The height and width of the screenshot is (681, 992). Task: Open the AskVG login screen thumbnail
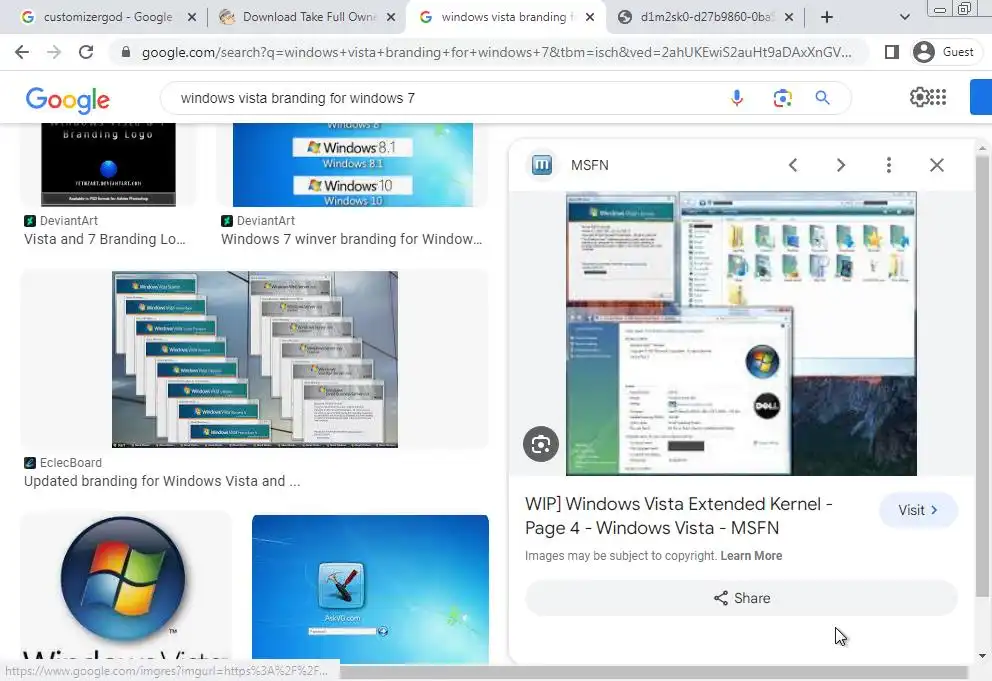(x=370, y=589)
